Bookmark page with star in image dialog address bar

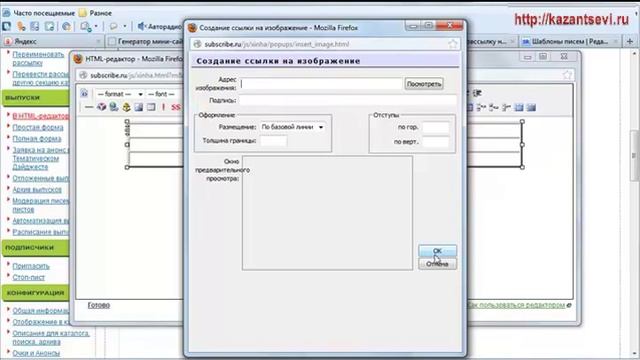(x=453, y=44)
